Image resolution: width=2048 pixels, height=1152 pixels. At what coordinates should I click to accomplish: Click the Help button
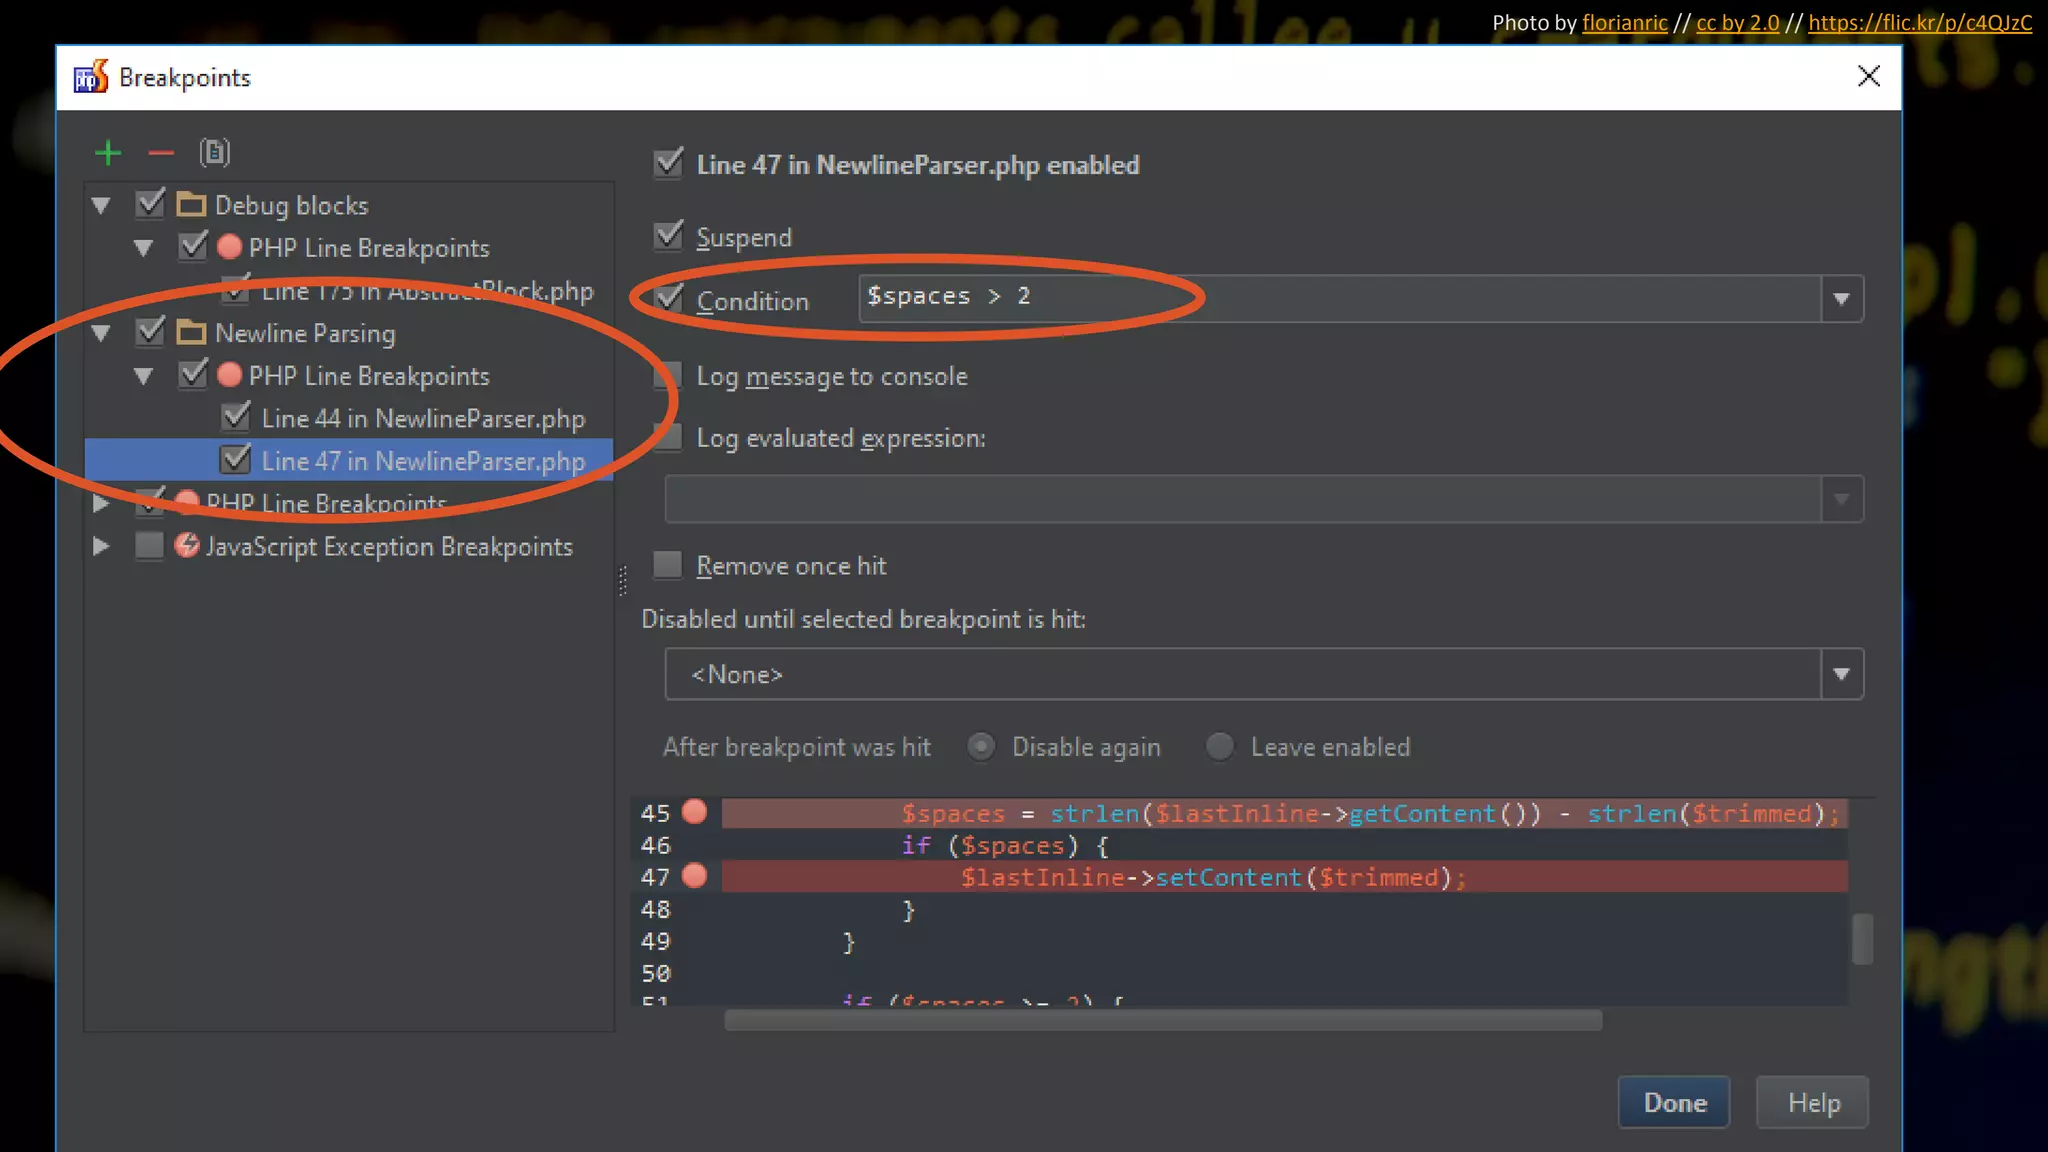1813,1102
